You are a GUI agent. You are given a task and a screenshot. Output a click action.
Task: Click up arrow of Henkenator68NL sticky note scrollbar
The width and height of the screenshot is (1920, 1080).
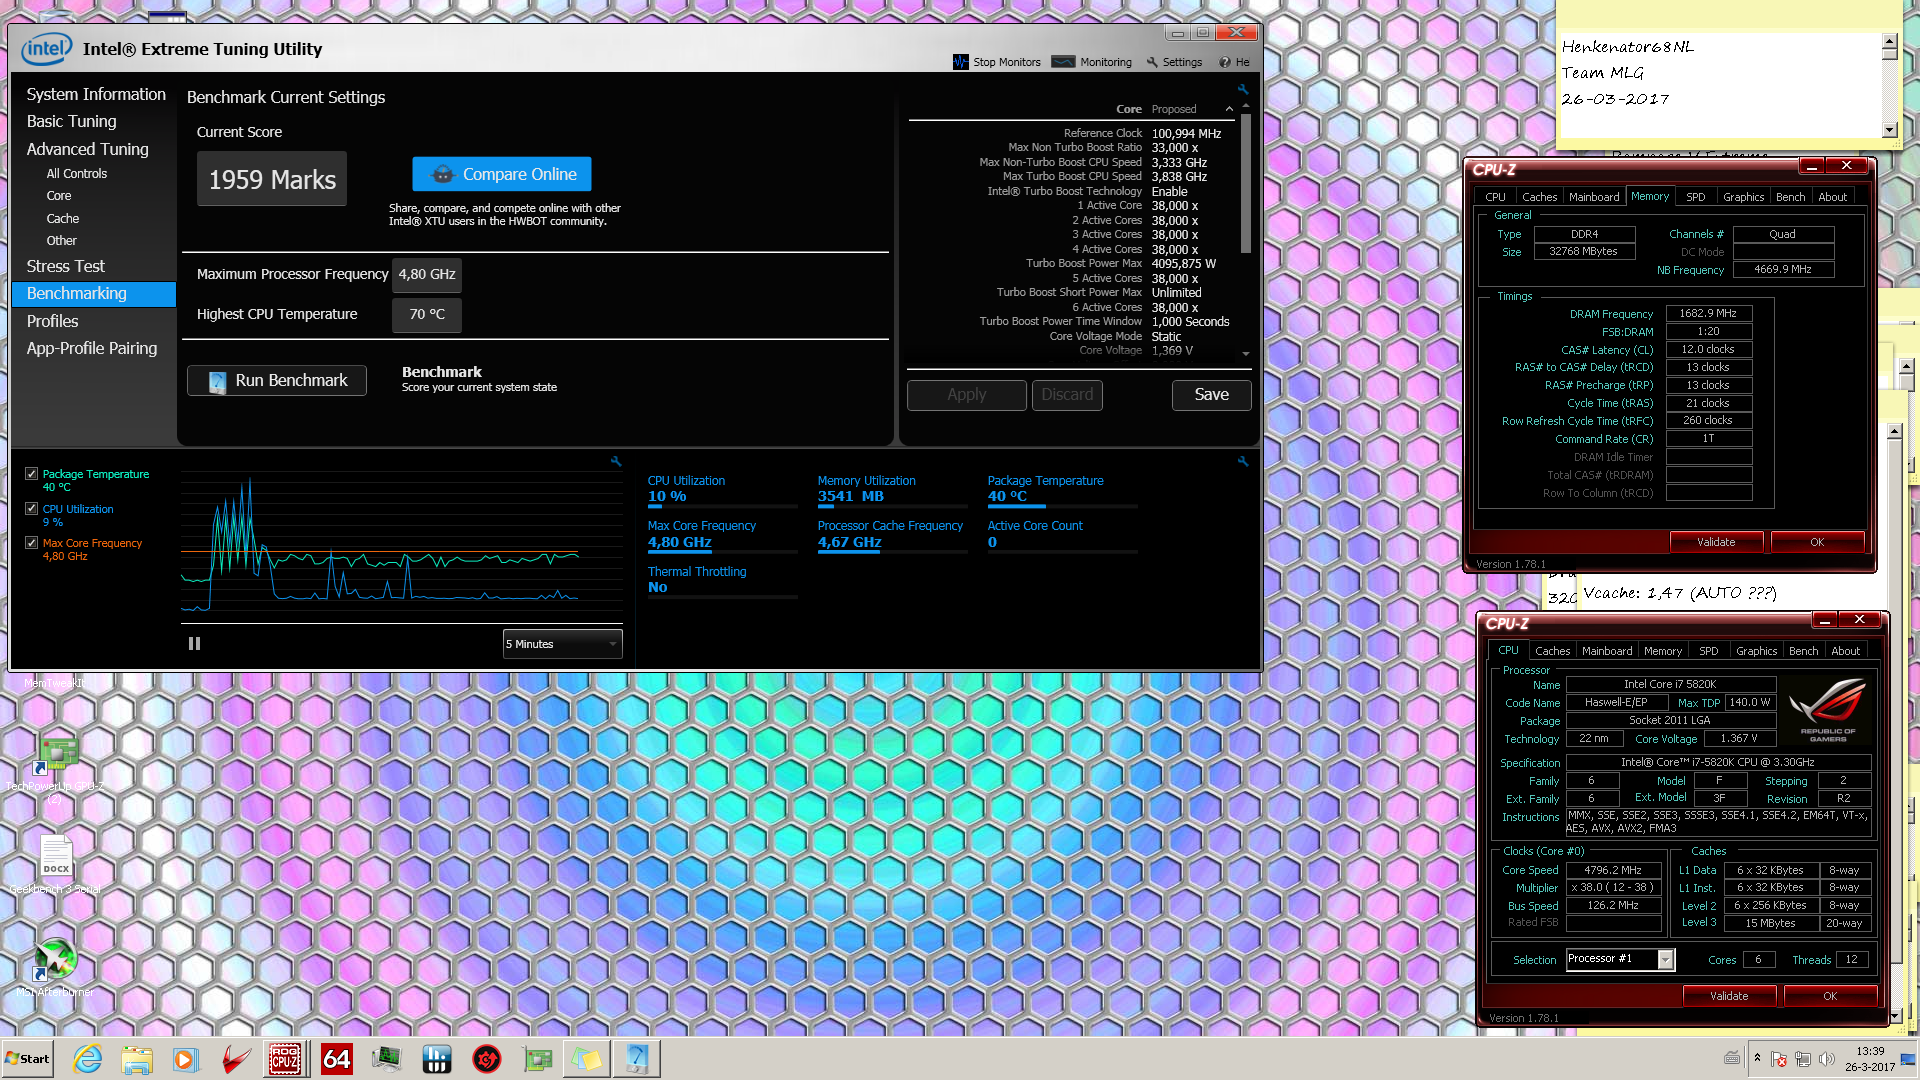(1889, 42)
